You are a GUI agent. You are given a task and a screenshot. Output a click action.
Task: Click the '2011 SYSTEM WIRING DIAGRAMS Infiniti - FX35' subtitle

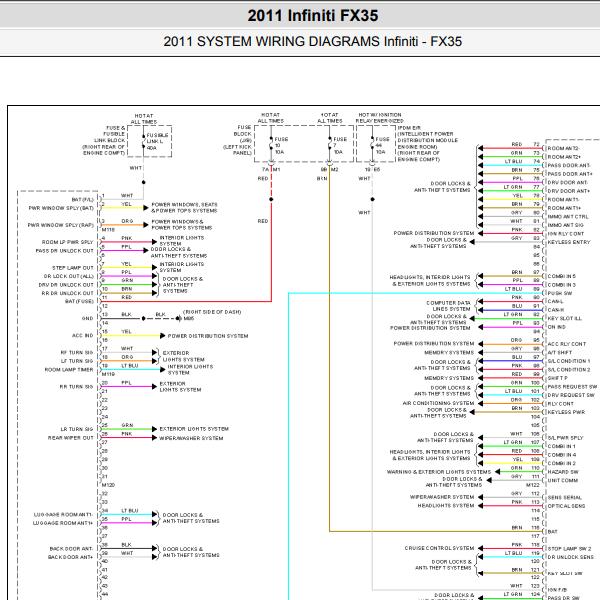pos(313,41)
